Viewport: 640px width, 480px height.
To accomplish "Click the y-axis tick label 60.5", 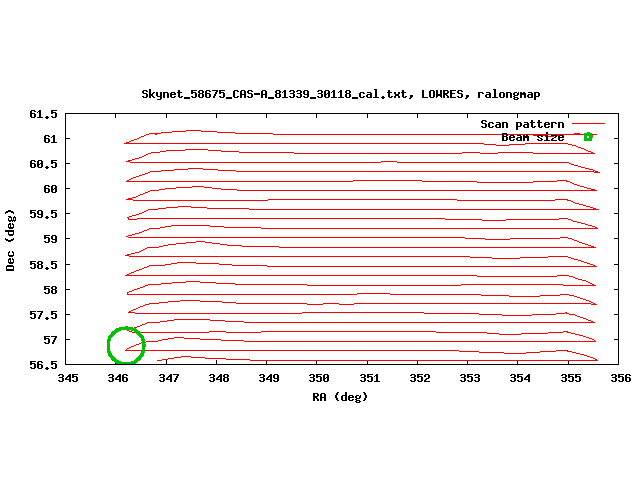I will (x=43, y=164).
